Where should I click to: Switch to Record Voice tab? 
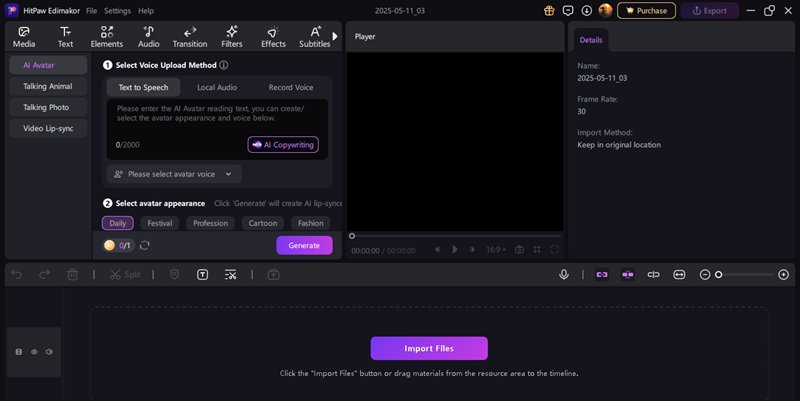(291, 87)
